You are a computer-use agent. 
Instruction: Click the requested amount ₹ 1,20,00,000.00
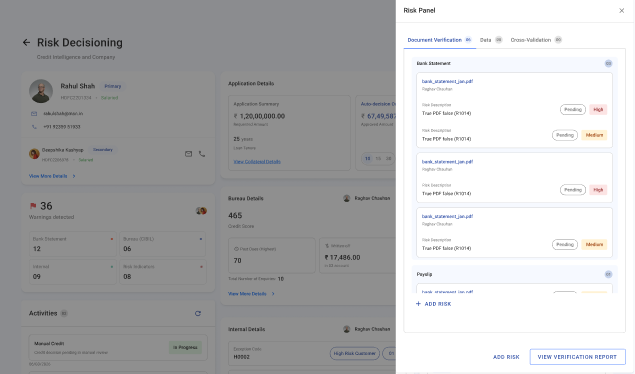pos(259,116)
